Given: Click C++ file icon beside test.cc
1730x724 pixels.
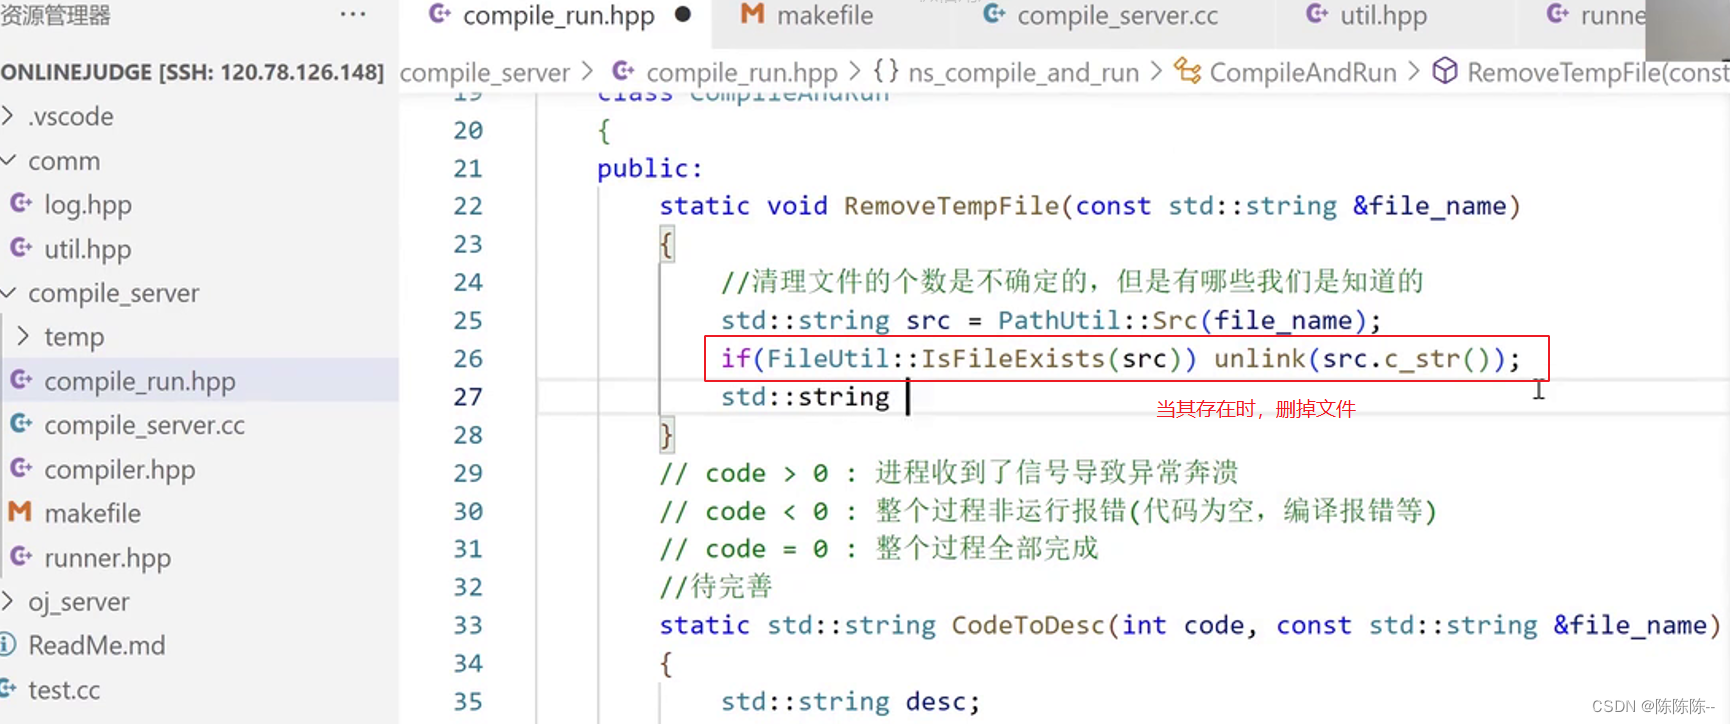Looking at the screenshot, I should coord(9,688).
